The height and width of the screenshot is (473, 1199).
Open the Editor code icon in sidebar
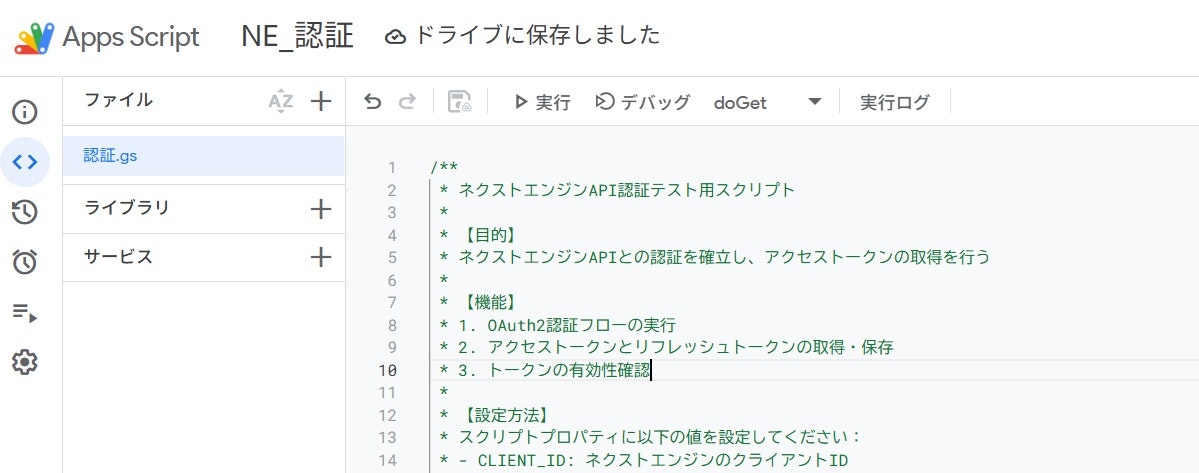[24, 162]
